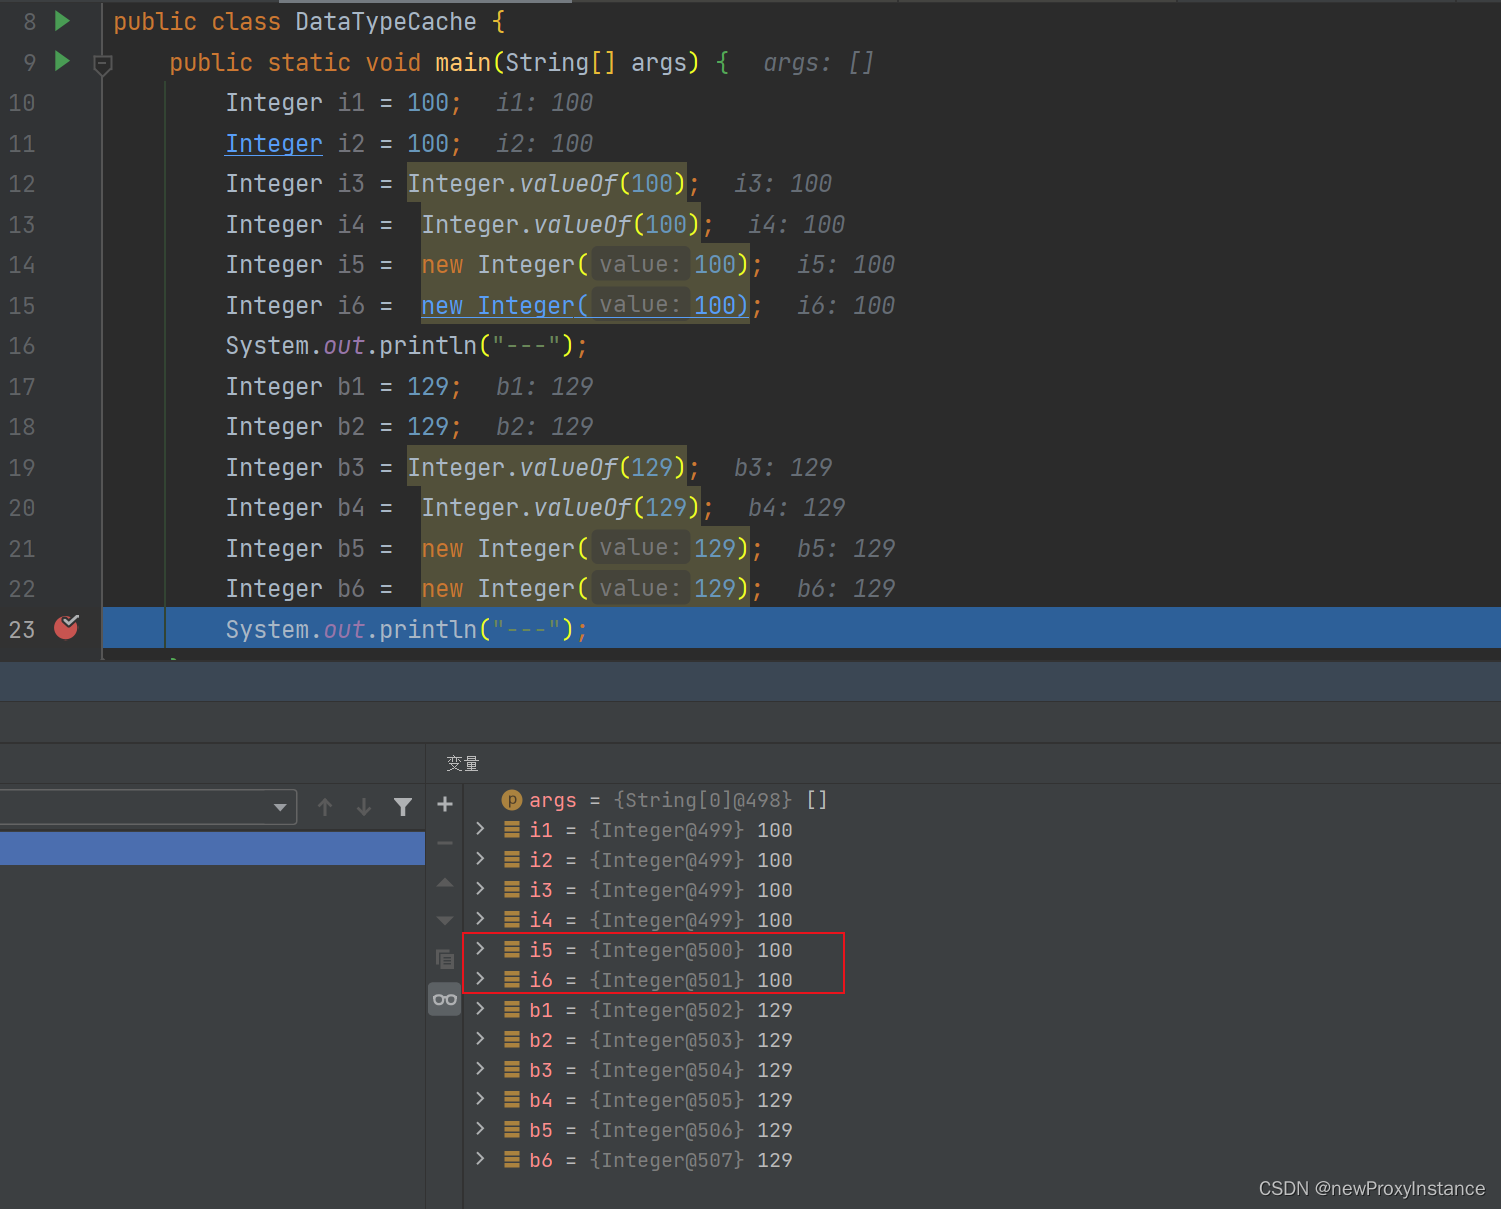Click inline hint b5: 129
1501x1209 pixels.
tap(846, 549)
